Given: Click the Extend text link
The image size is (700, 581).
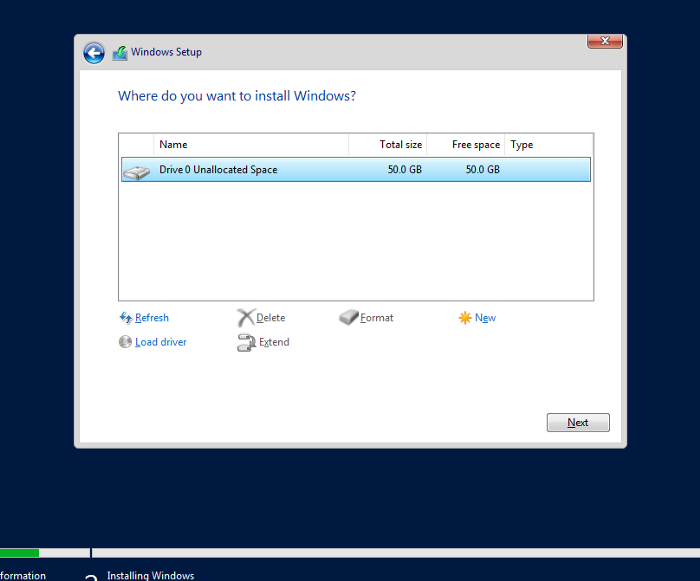Looking at the screenshot, I should point(274,342).
